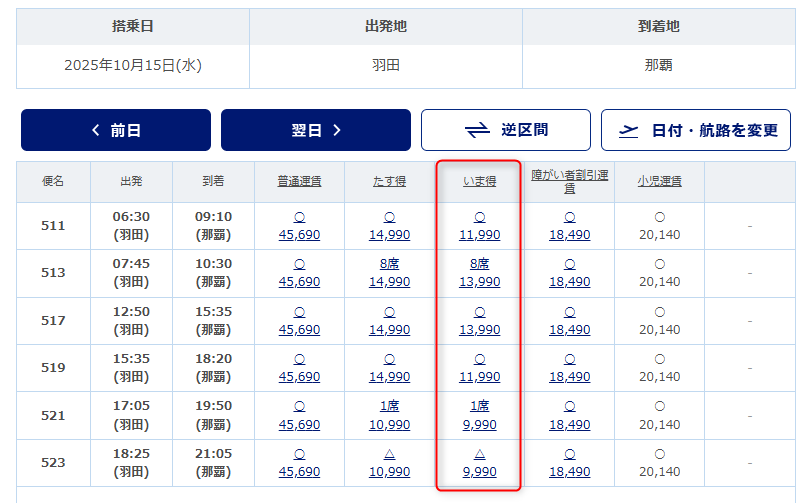807x503 pixels.
Task: Click the 便名 column header
Action: pyautogui.click(x=53, y=181)
